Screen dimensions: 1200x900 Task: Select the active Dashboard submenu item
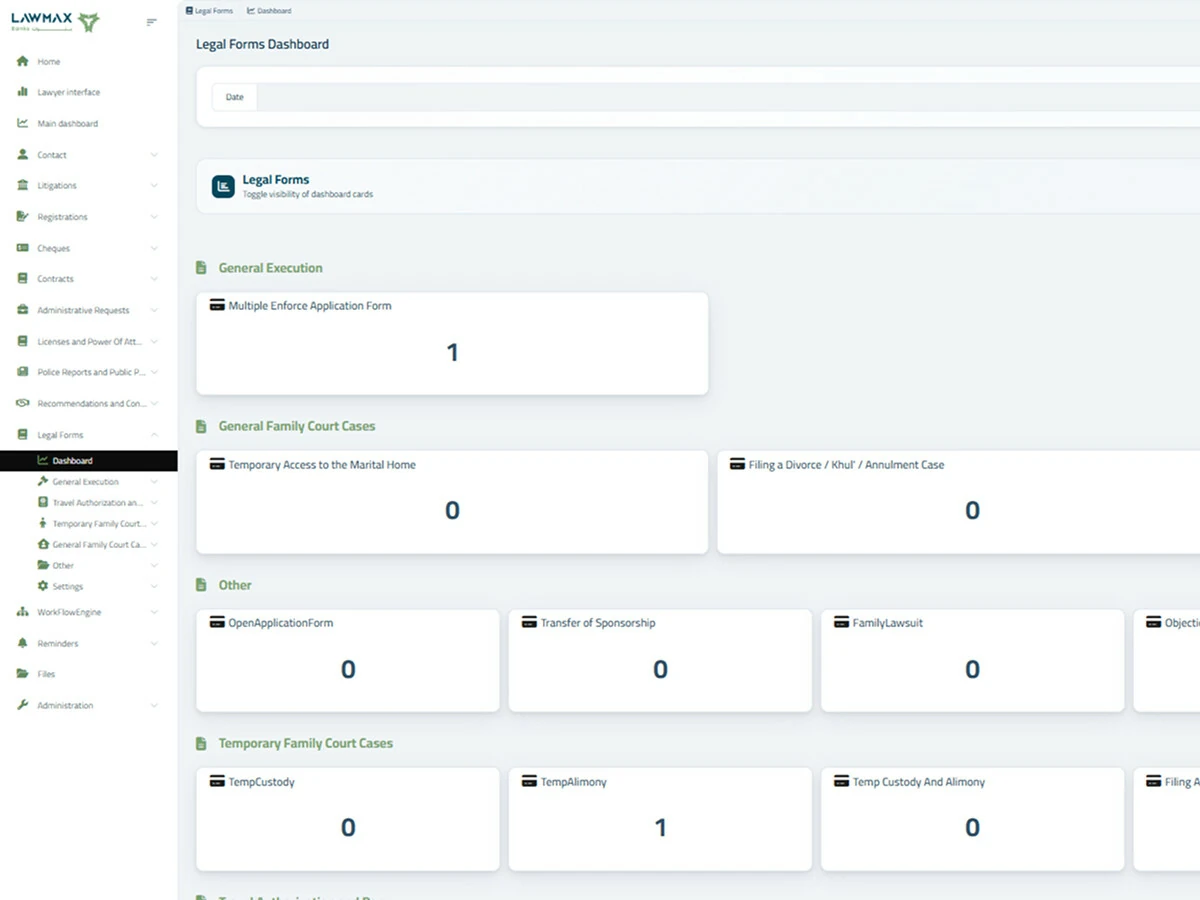88,461
